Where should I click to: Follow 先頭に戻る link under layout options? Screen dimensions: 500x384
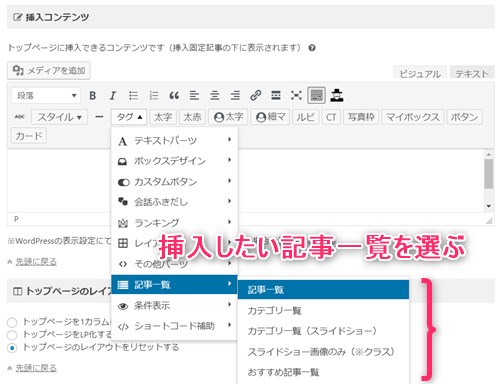tap(36, 368)
